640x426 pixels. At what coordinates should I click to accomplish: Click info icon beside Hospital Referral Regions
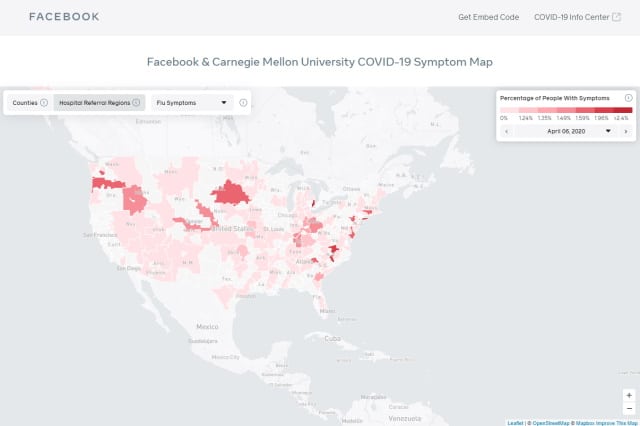click(136, 102)
